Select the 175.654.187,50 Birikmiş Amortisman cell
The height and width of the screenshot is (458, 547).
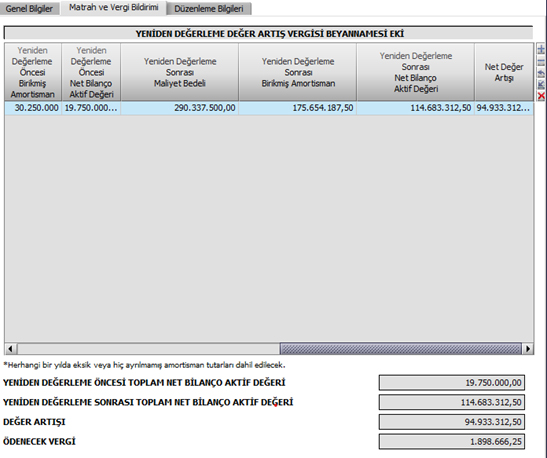point(298,108)
